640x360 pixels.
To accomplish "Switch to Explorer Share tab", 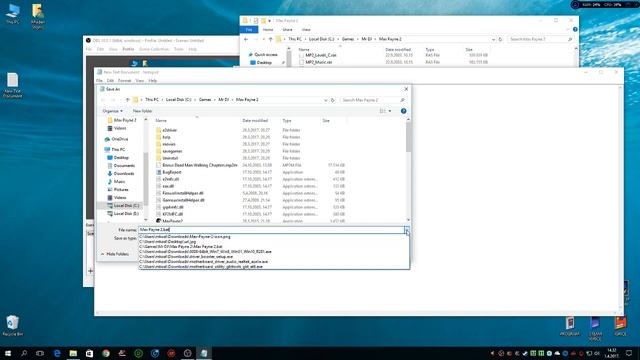I will (287, 29).
